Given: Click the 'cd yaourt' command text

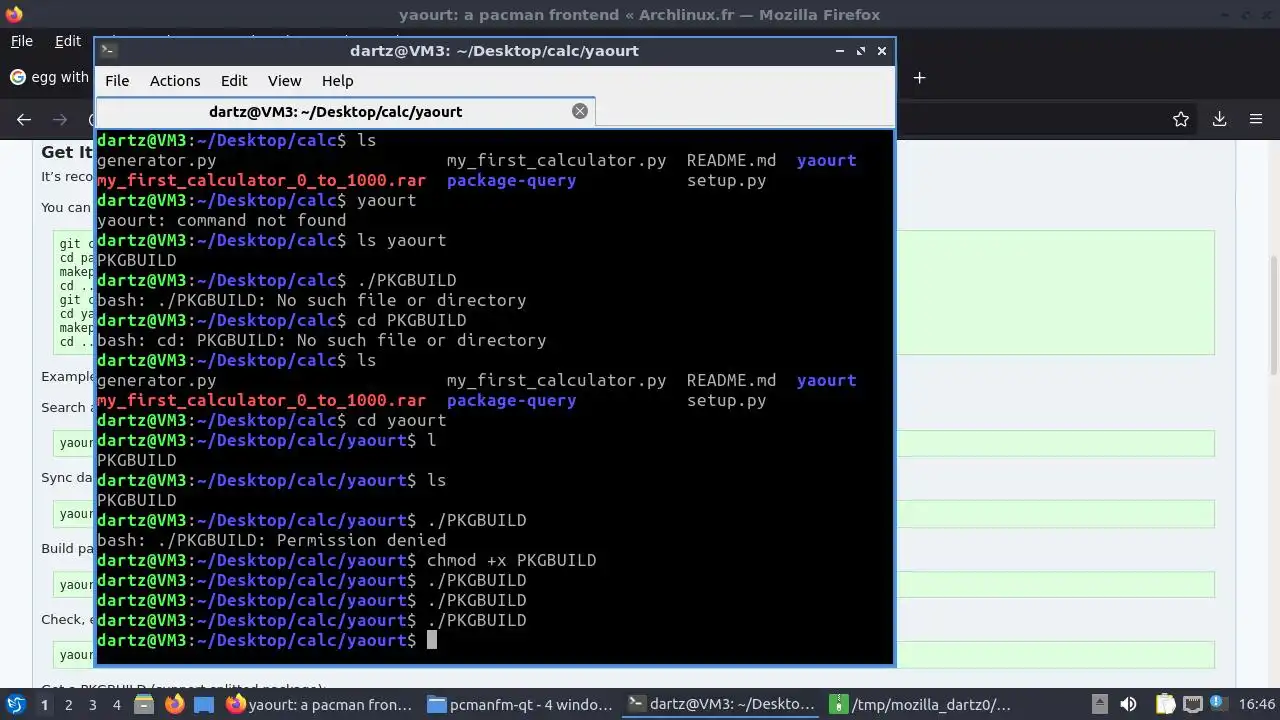Looking at the screenshot, I should tap(401, 420).
